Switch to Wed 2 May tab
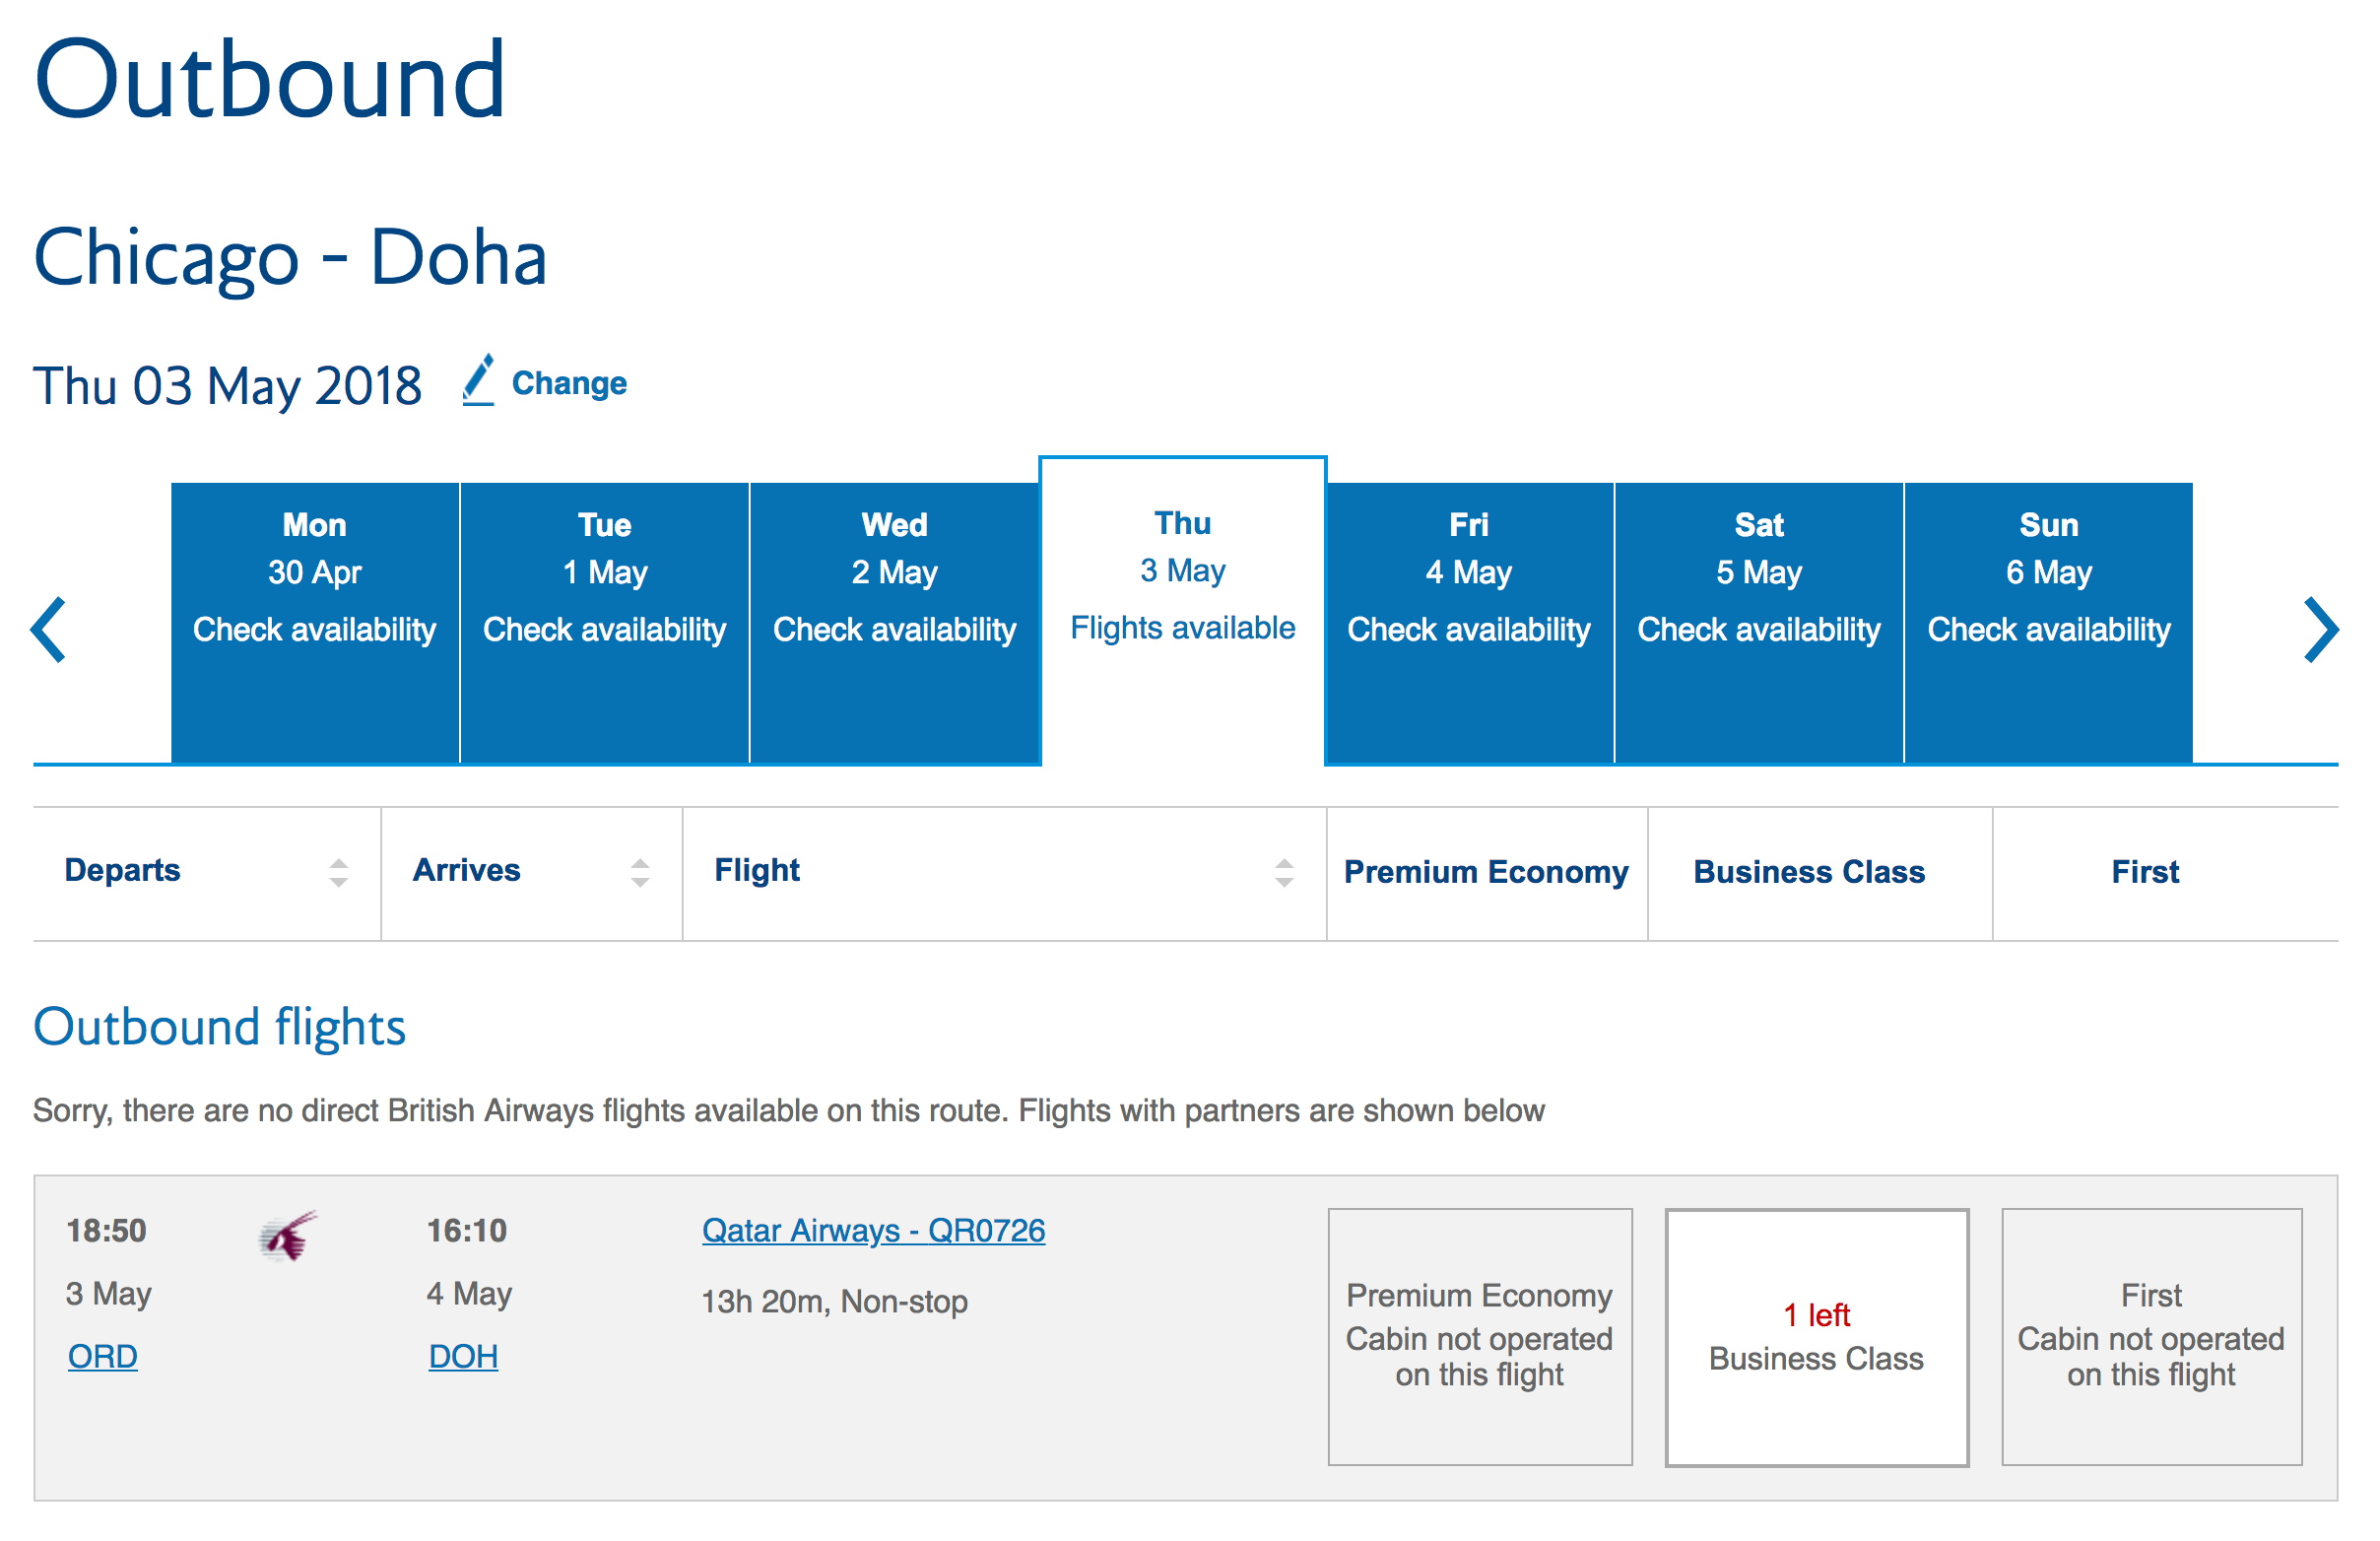The width and height of the screenshot is (2380, 1541). pos(894,622)
